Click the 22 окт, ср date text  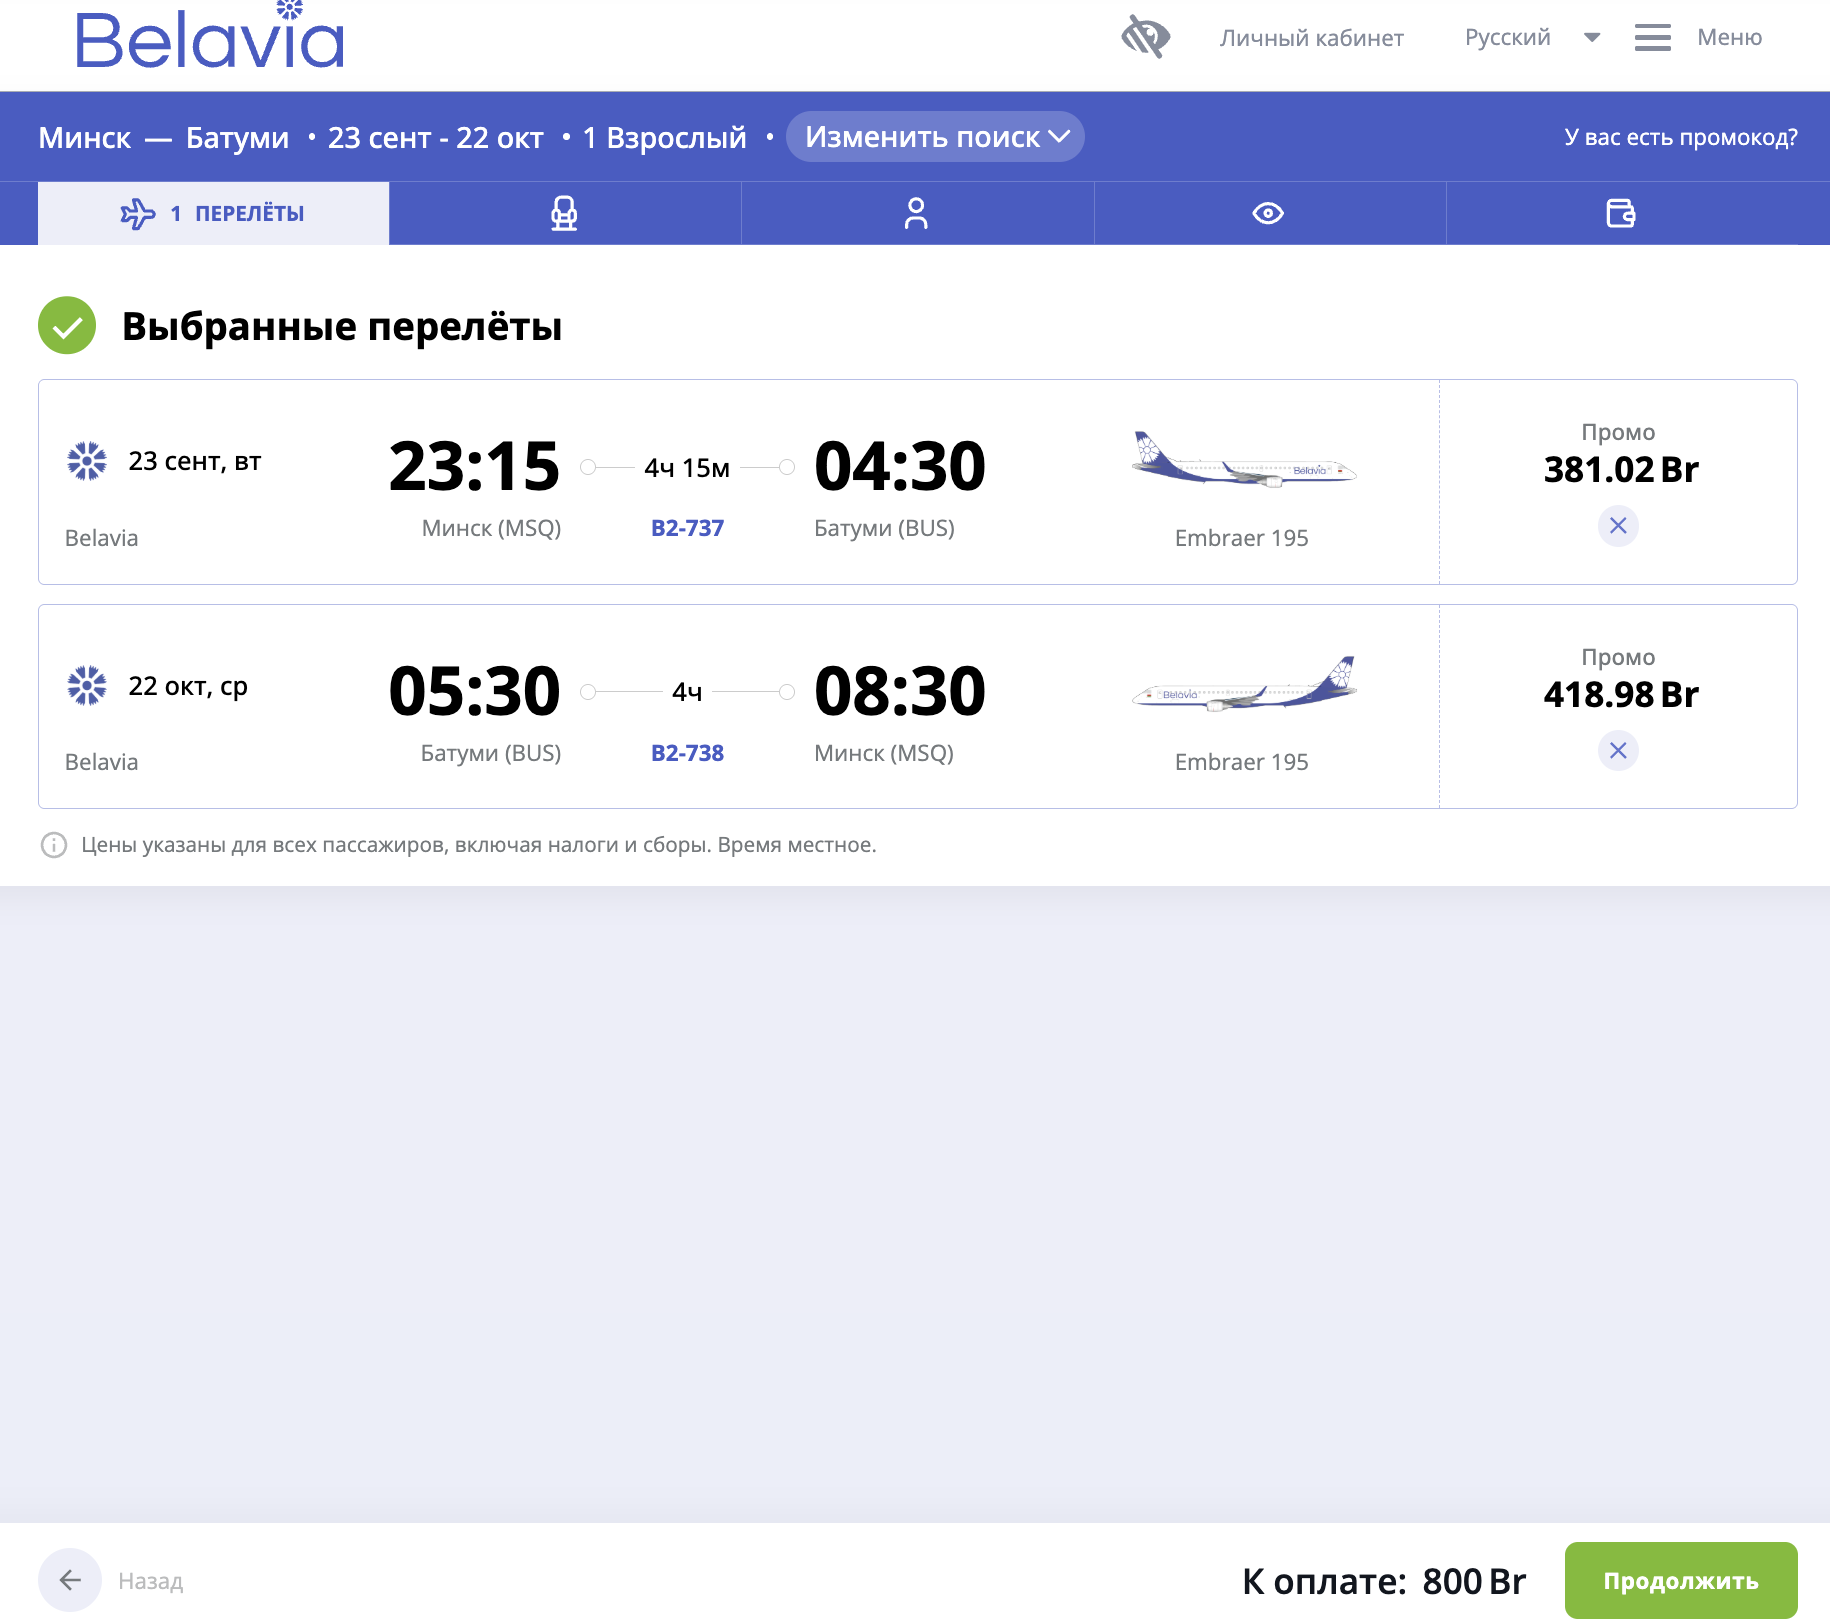click(188, 686)
